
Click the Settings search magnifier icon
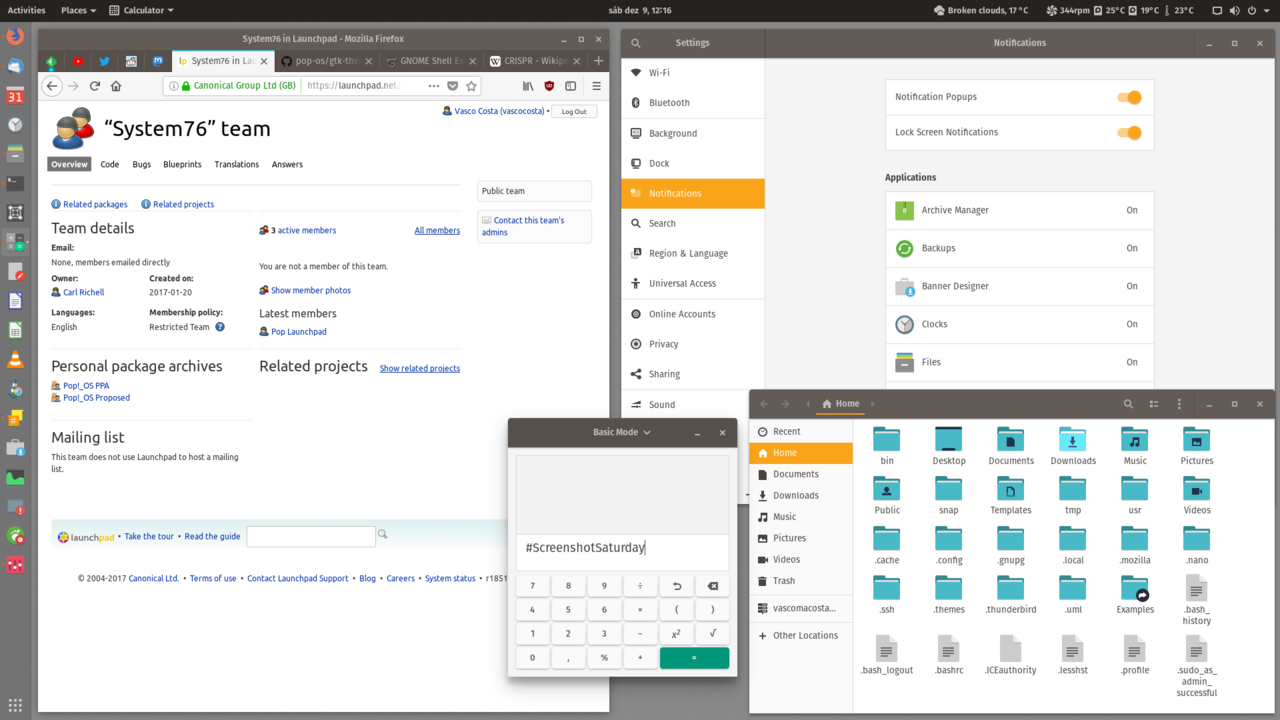click(x=635, y=43)
